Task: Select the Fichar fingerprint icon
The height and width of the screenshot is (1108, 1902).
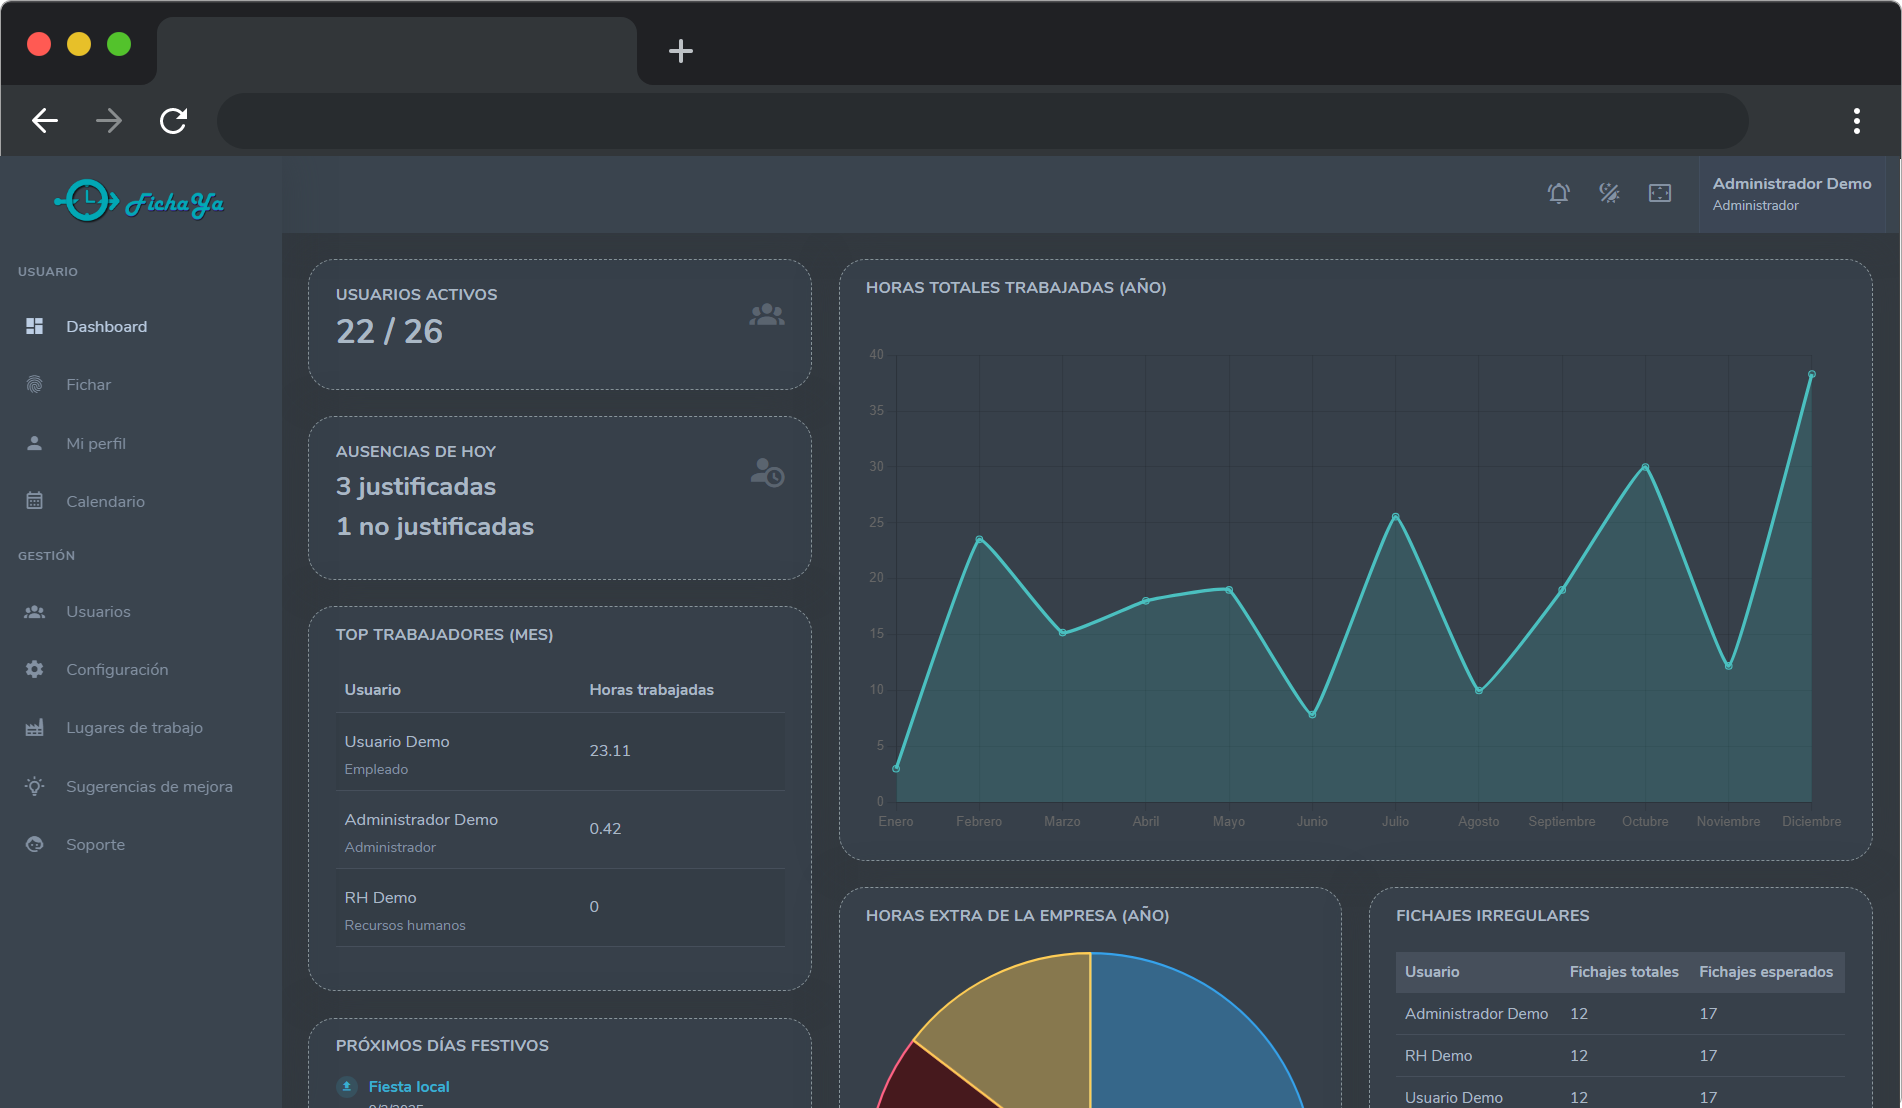Action: click(35, 385)
